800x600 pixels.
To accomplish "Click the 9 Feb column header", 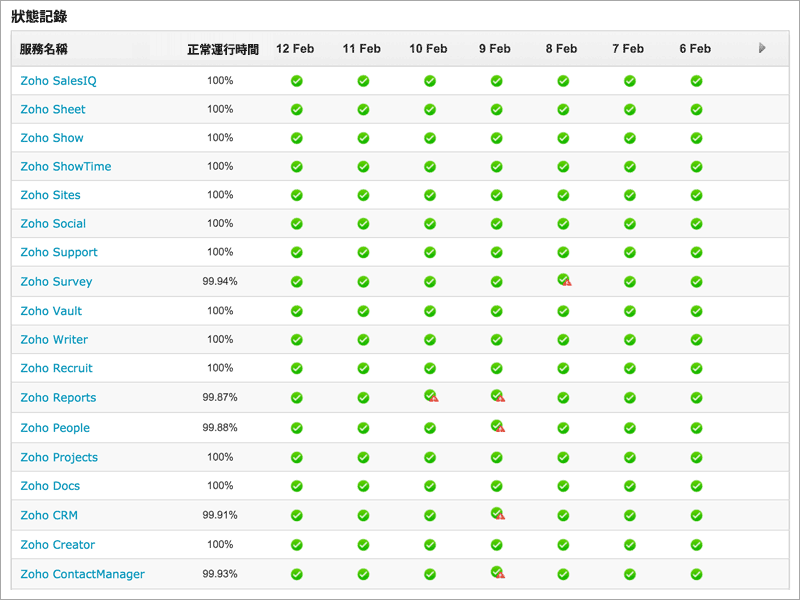I will pyautogui.click(x=495, y=48).
